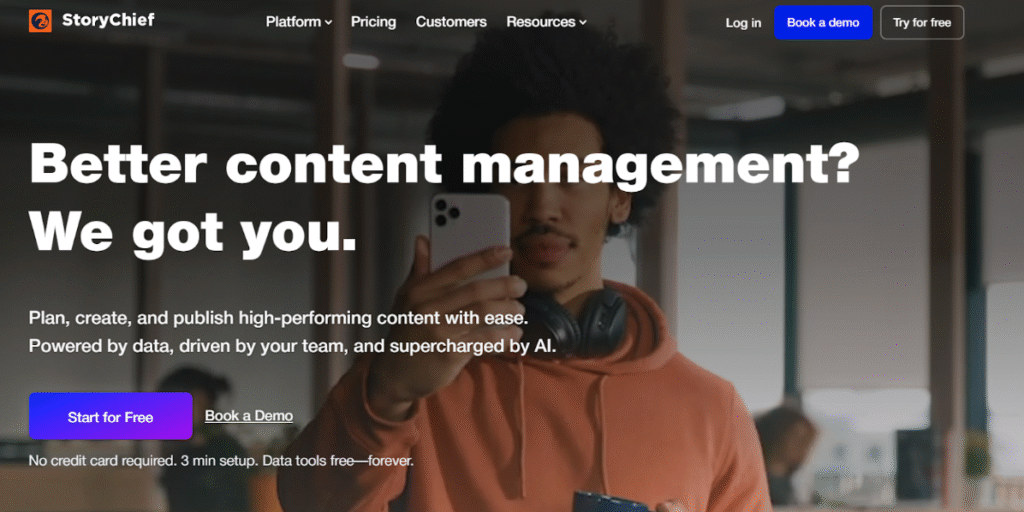This screenshot has width=1024, height=512.
Task: Click the orange StoryChief logo icon
Action: point(40,21)
